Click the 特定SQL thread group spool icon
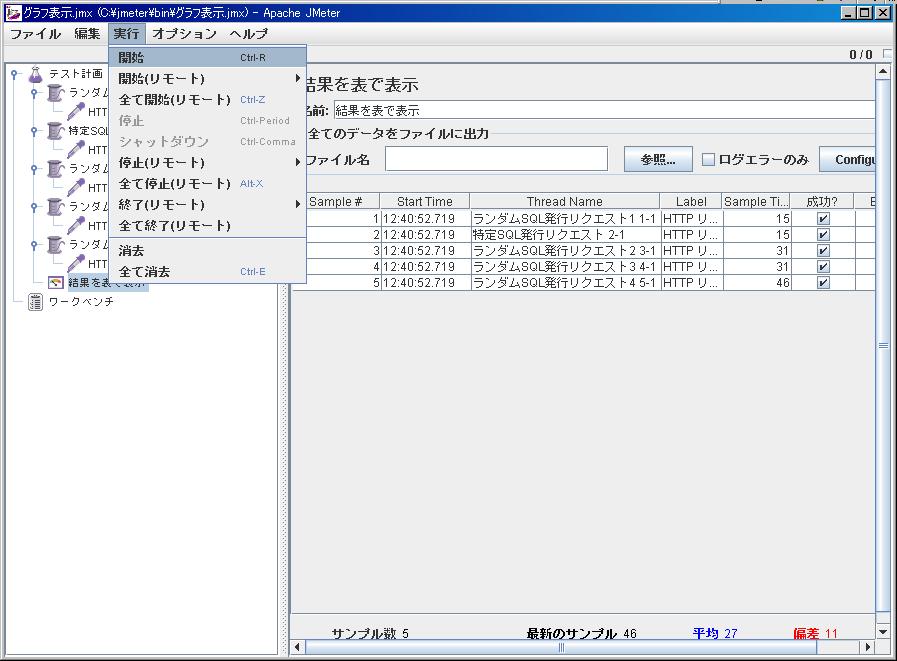Viewport: 897px width, 661px height. [55, 131]
